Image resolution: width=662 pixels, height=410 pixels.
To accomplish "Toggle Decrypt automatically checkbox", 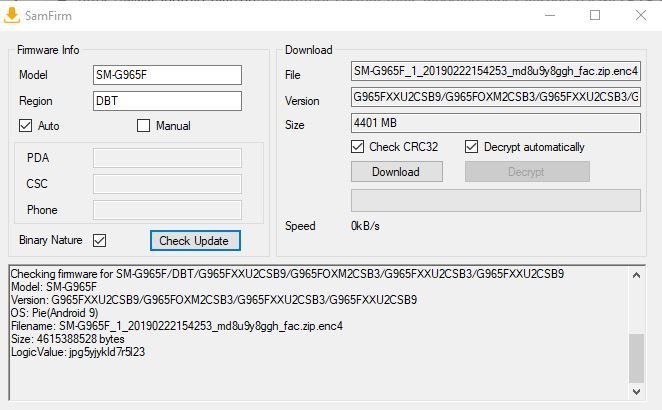I will [471, 147].
